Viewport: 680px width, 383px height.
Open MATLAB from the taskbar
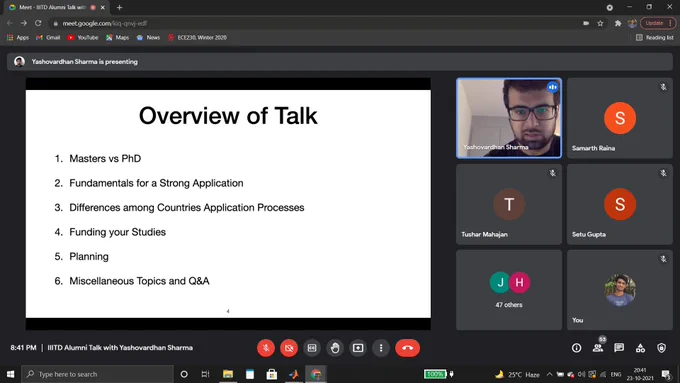point(294,374)
